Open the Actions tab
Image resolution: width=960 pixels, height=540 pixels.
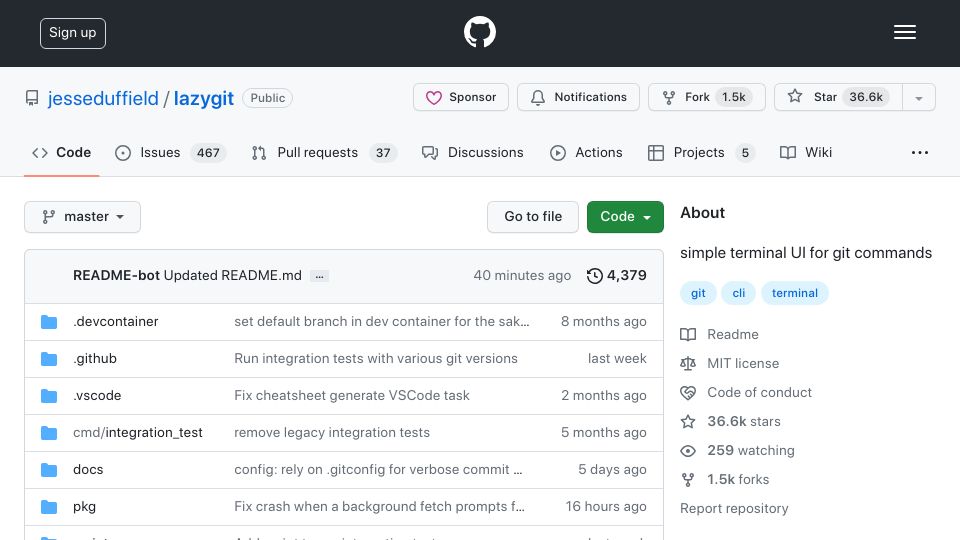point(586,152)
